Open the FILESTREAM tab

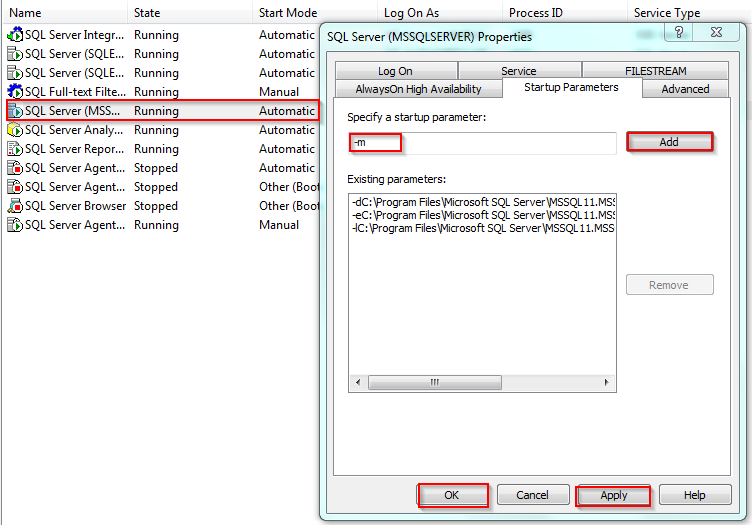(x=655, y=71)
